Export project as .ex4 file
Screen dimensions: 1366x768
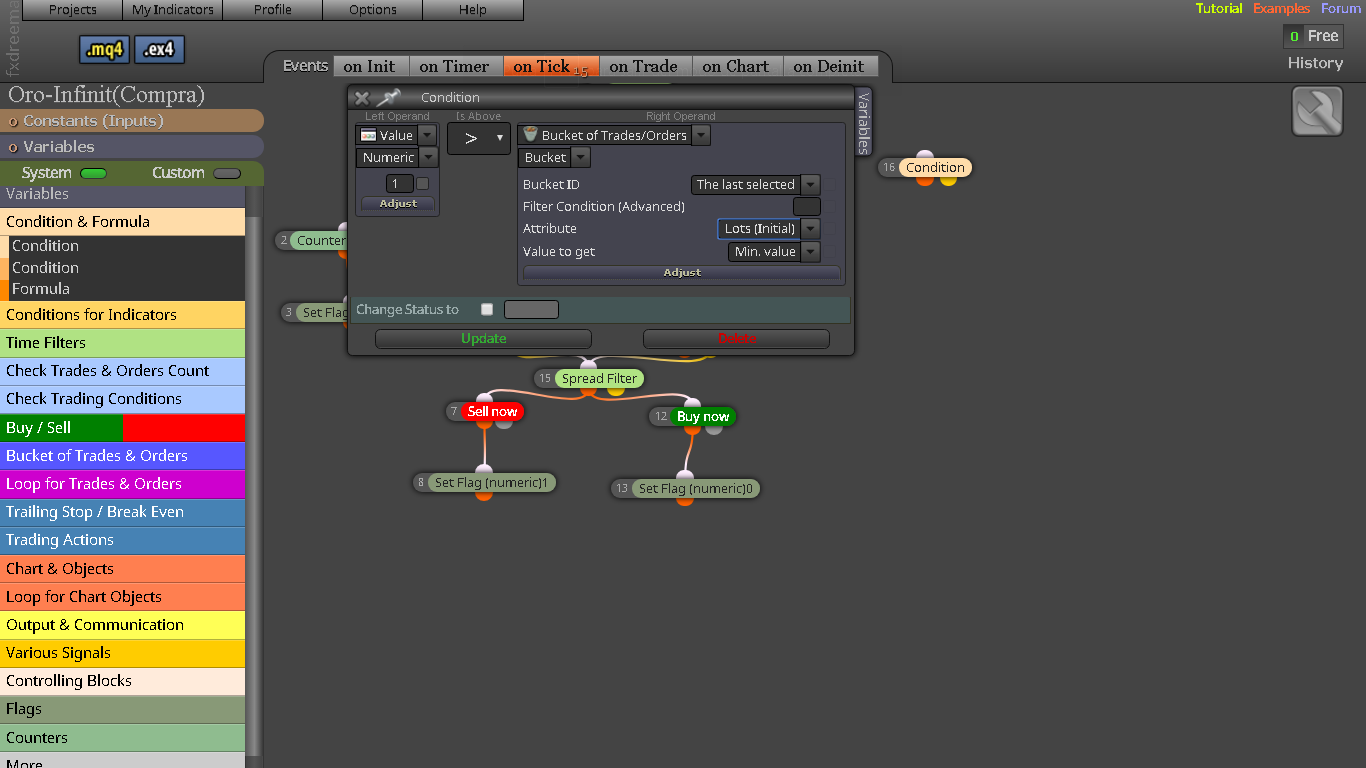tap(159, 50)
